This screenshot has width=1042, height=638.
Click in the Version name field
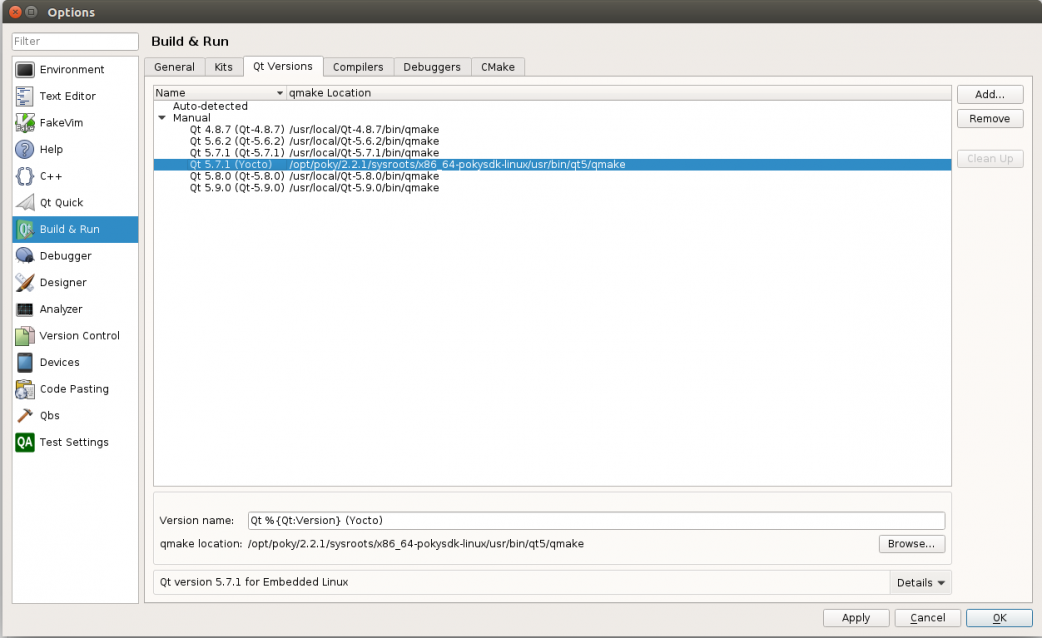tap(595, 520)
